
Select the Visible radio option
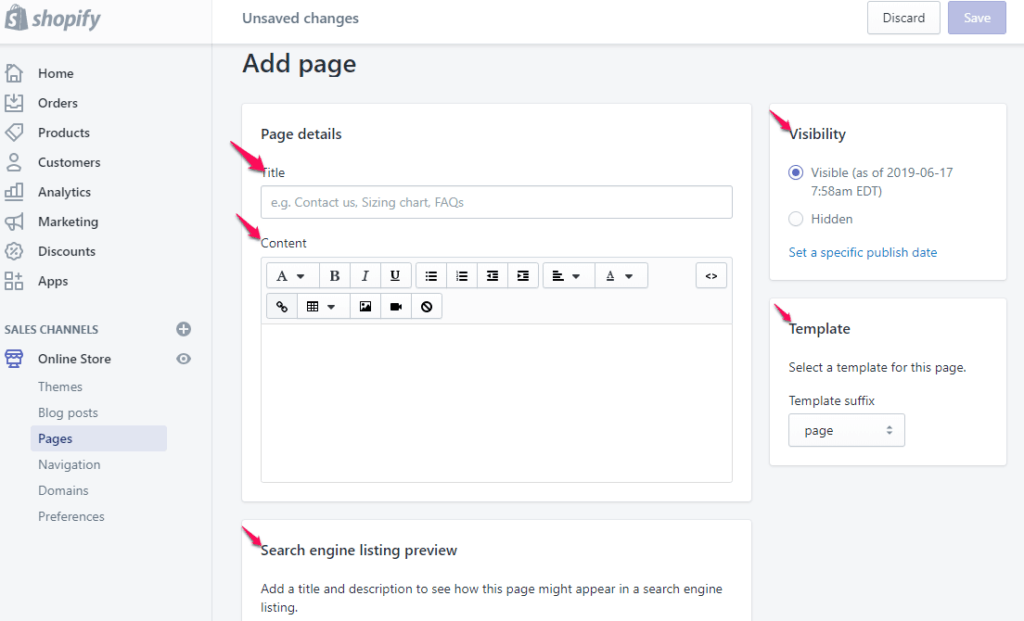tap(796, 173)
